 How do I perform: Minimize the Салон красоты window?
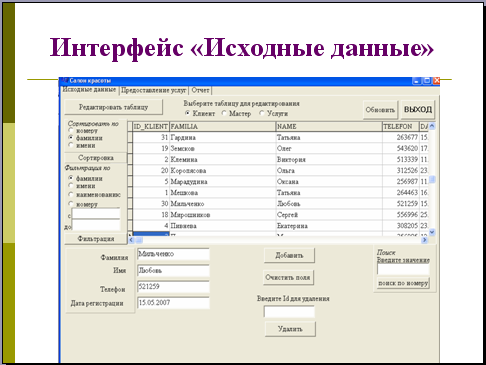click(417, 81)
